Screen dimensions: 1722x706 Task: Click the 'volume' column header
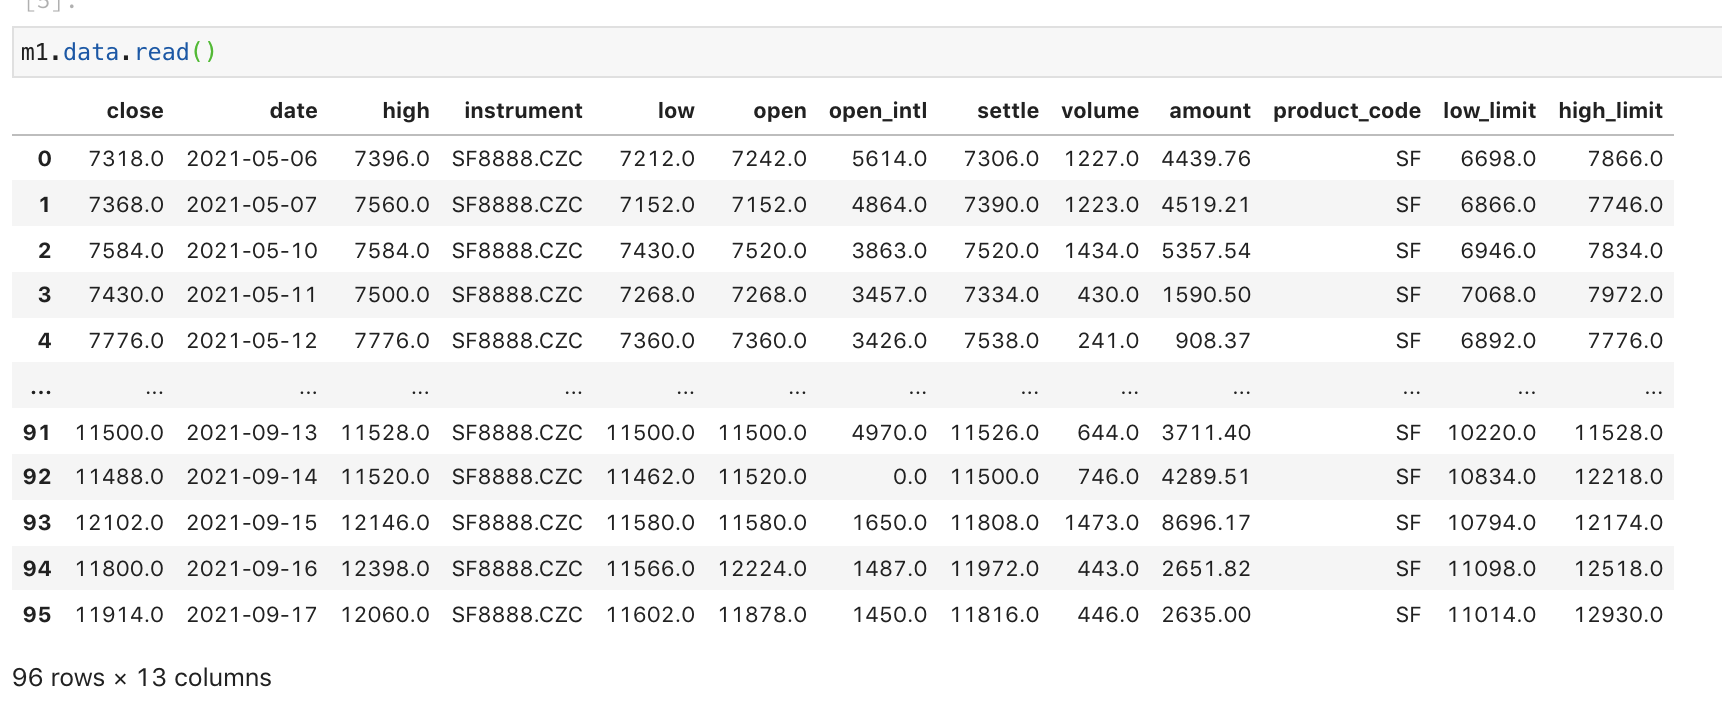1099,111
